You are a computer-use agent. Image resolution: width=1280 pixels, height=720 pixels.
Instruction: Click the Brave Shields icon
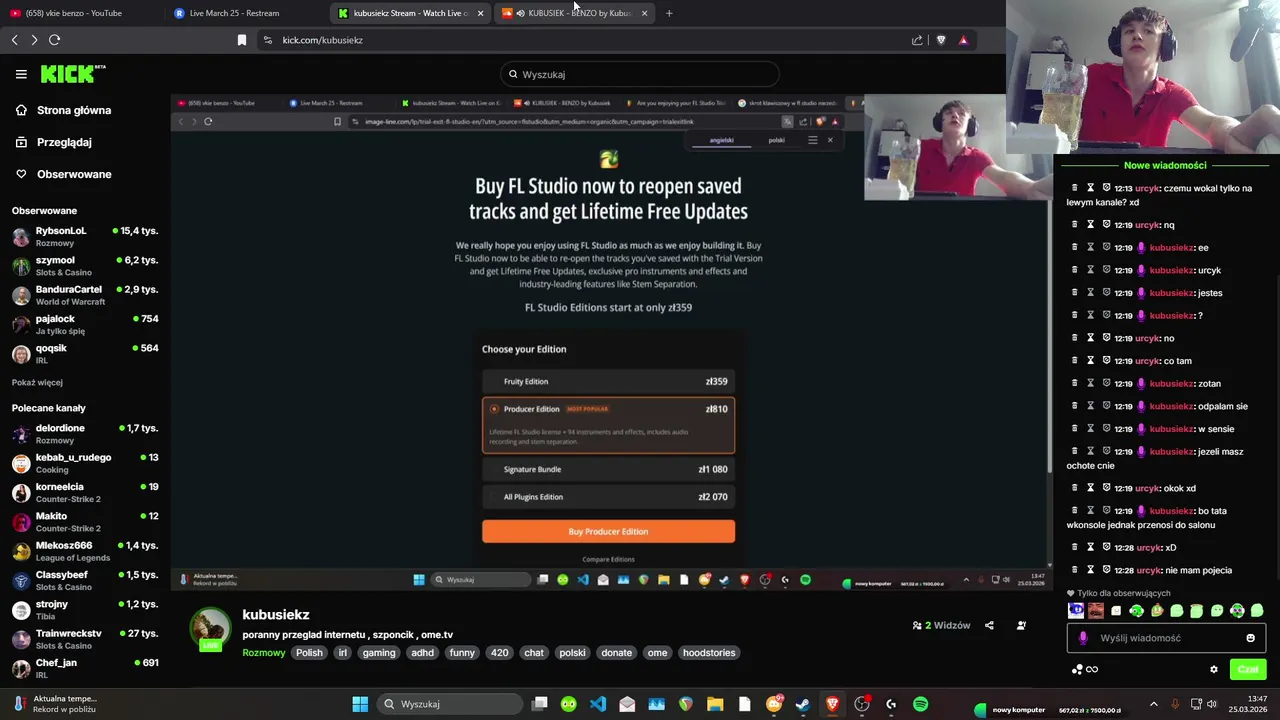(941, 40)
